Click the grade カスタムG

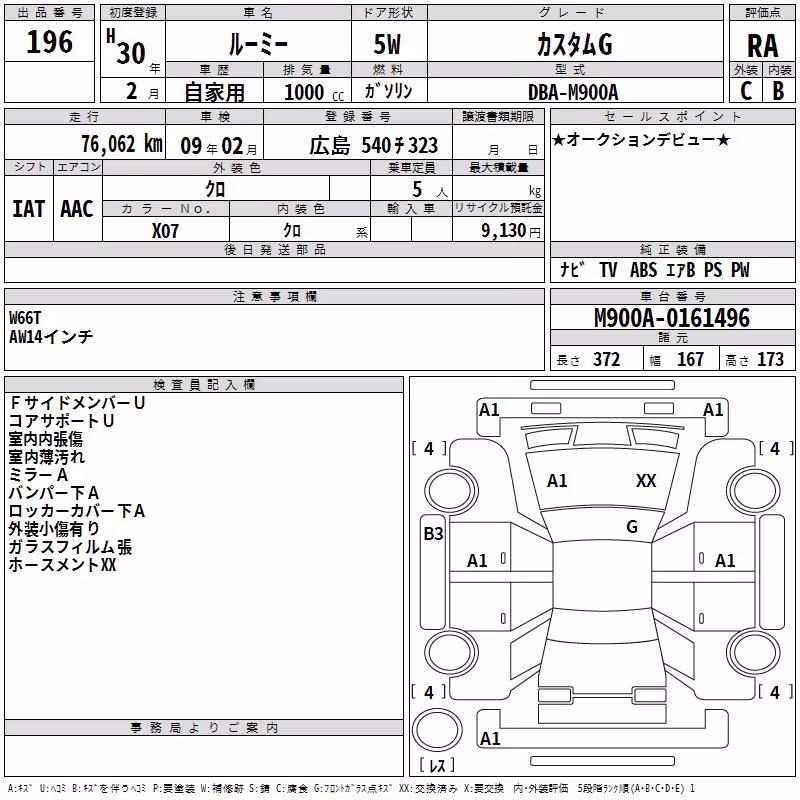pyautogui.click(x=574, y=44)
